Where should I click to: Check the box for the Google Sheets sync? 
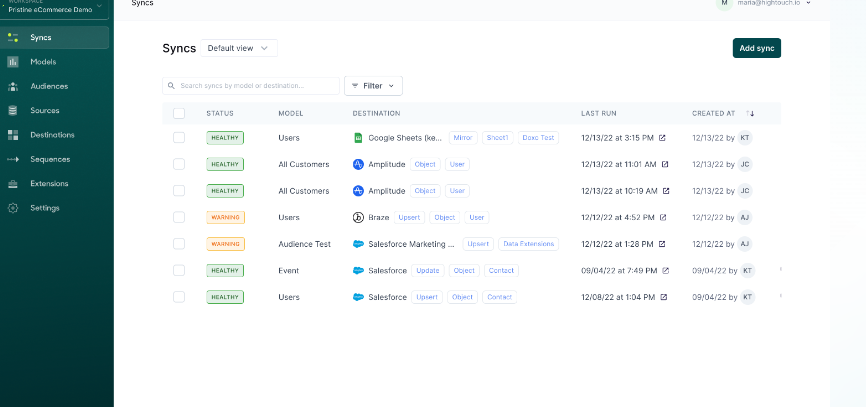pyautogui.click(x=179, y=138)
